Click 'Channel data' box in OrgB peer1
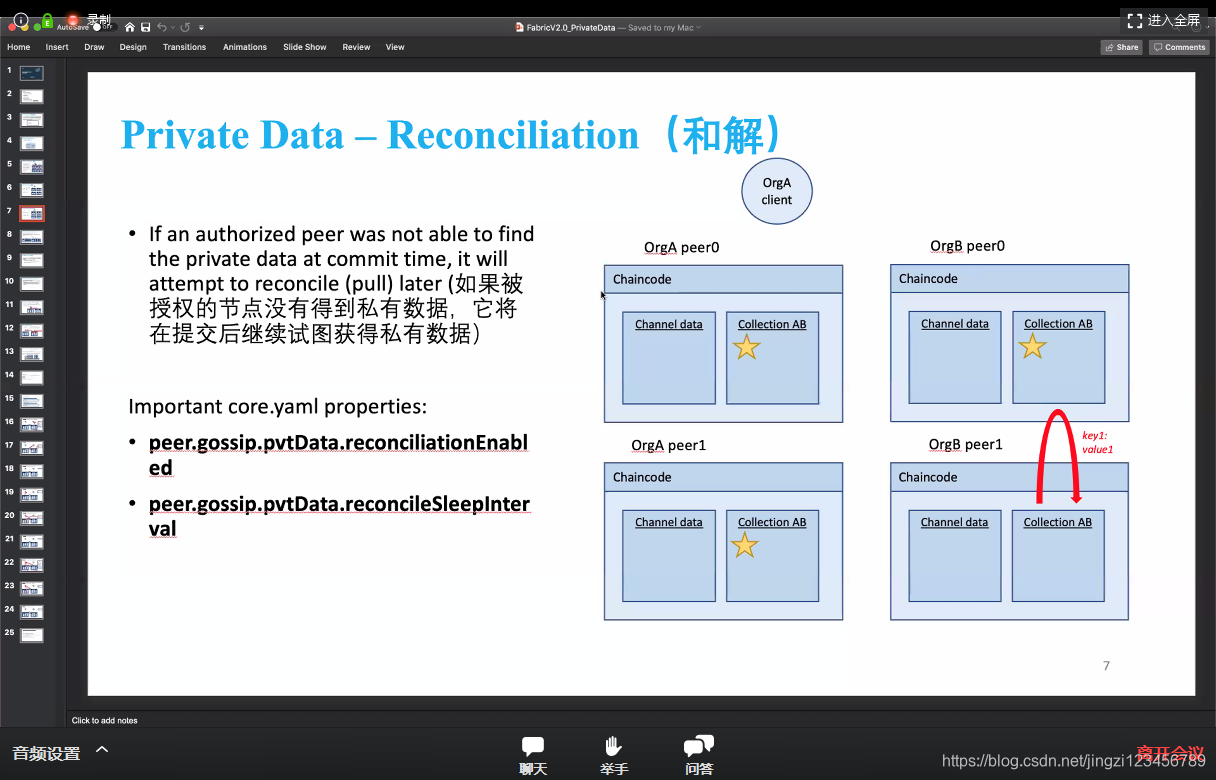The height and width of the screenshot is (780, 1216). (x=954, y=556)
